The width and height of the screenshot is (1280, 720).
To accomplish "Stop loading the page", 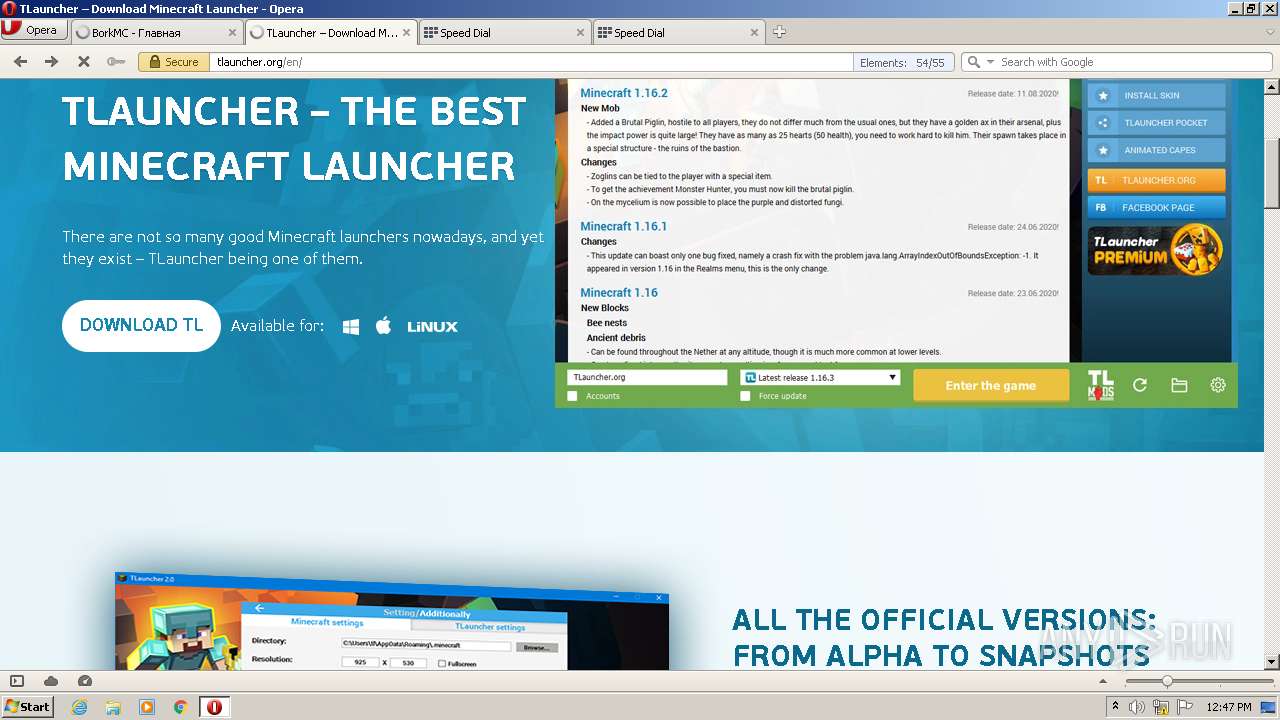I will click(84, 62).
